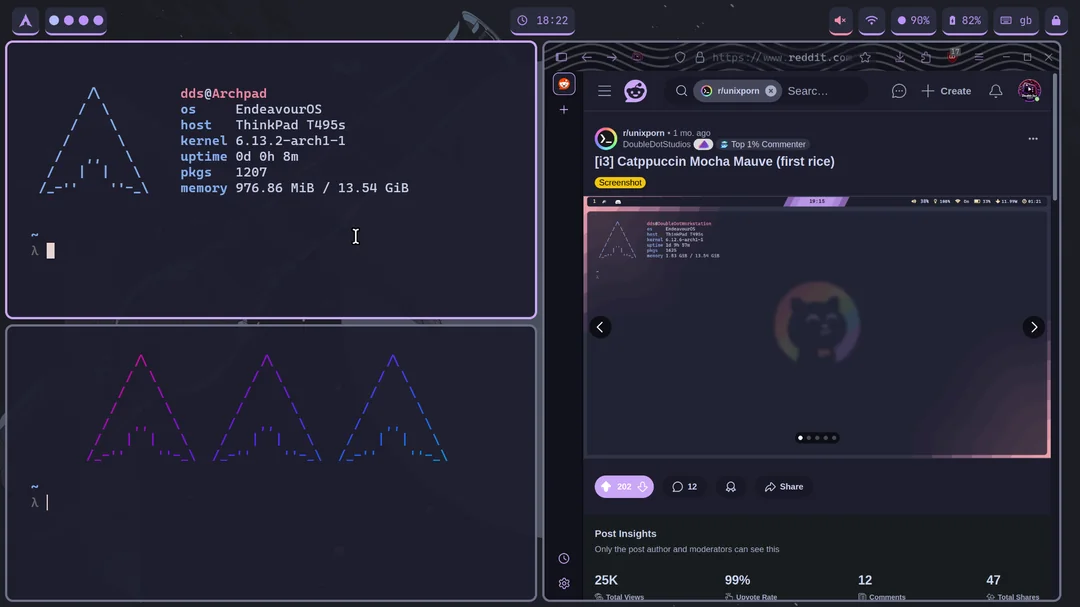Image resolution: width=1080 pixels, height=607 pixels.
Task: Open the sidebar settings gear
Action: click(564, 583)
